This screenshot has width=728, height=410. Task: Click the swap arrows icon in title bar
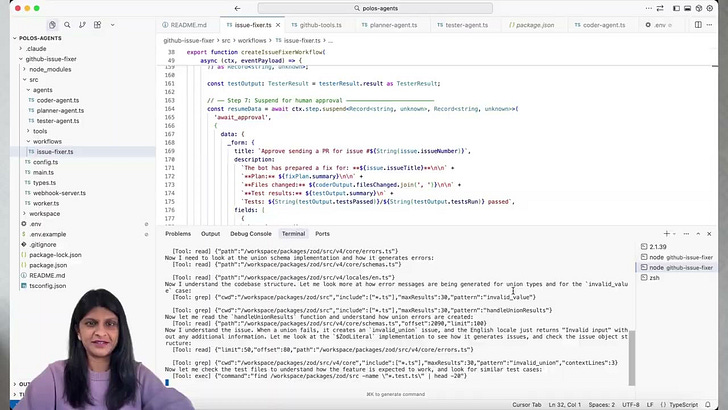(x=660, y=8)
